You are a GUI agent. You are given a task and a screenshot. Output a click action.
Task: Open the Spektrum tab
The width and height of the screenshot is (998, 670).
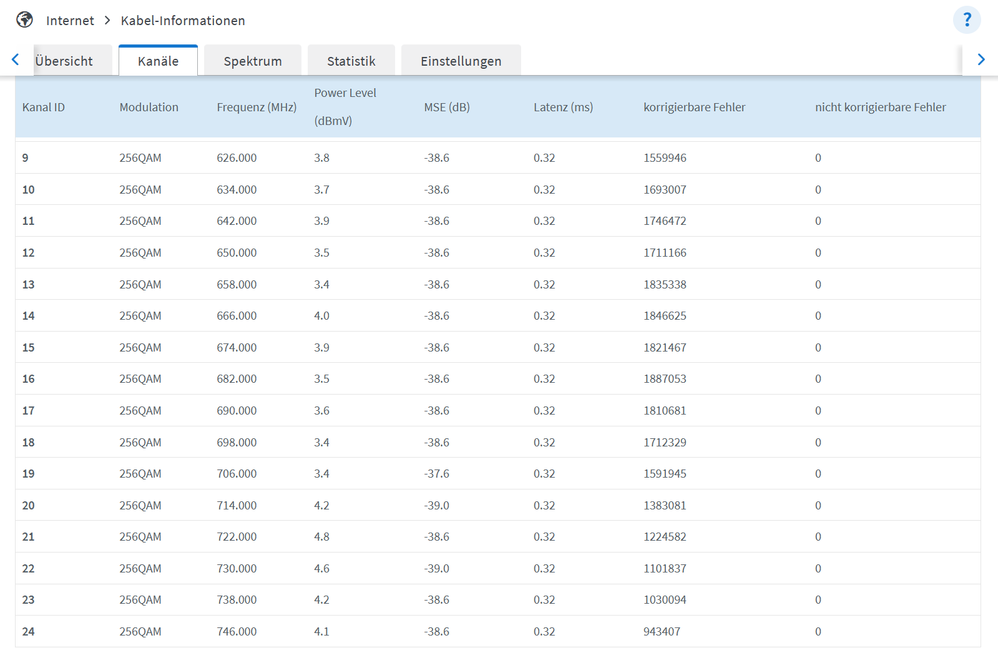click(x=253, y=61)
